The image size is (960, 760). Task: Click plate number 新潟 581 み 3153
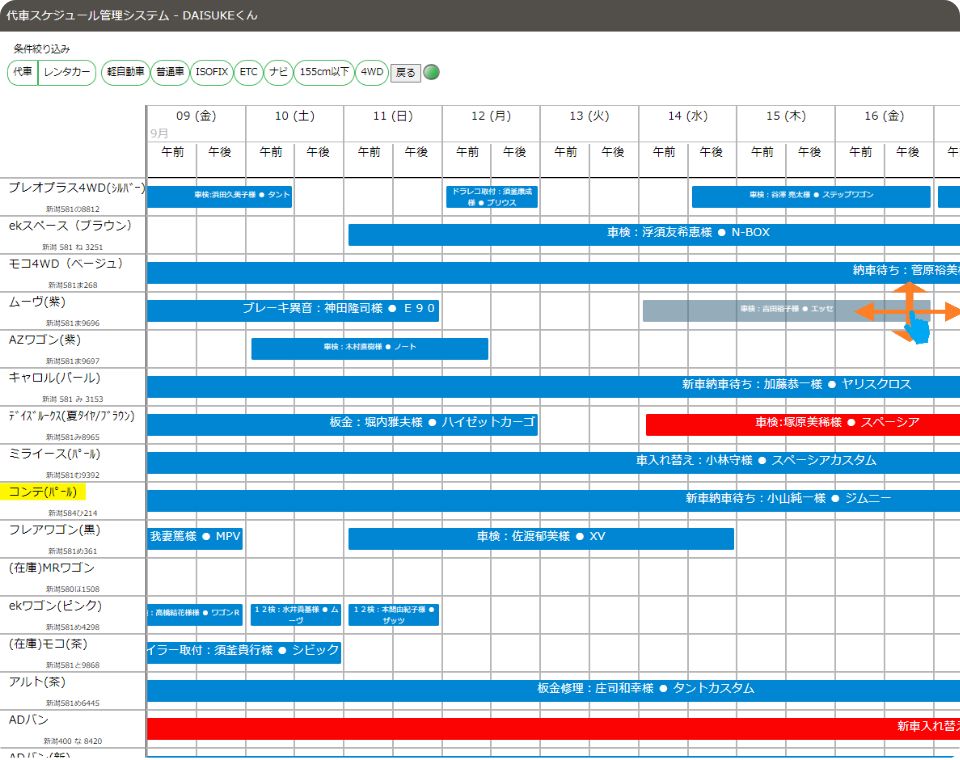(x=73, y=399)
